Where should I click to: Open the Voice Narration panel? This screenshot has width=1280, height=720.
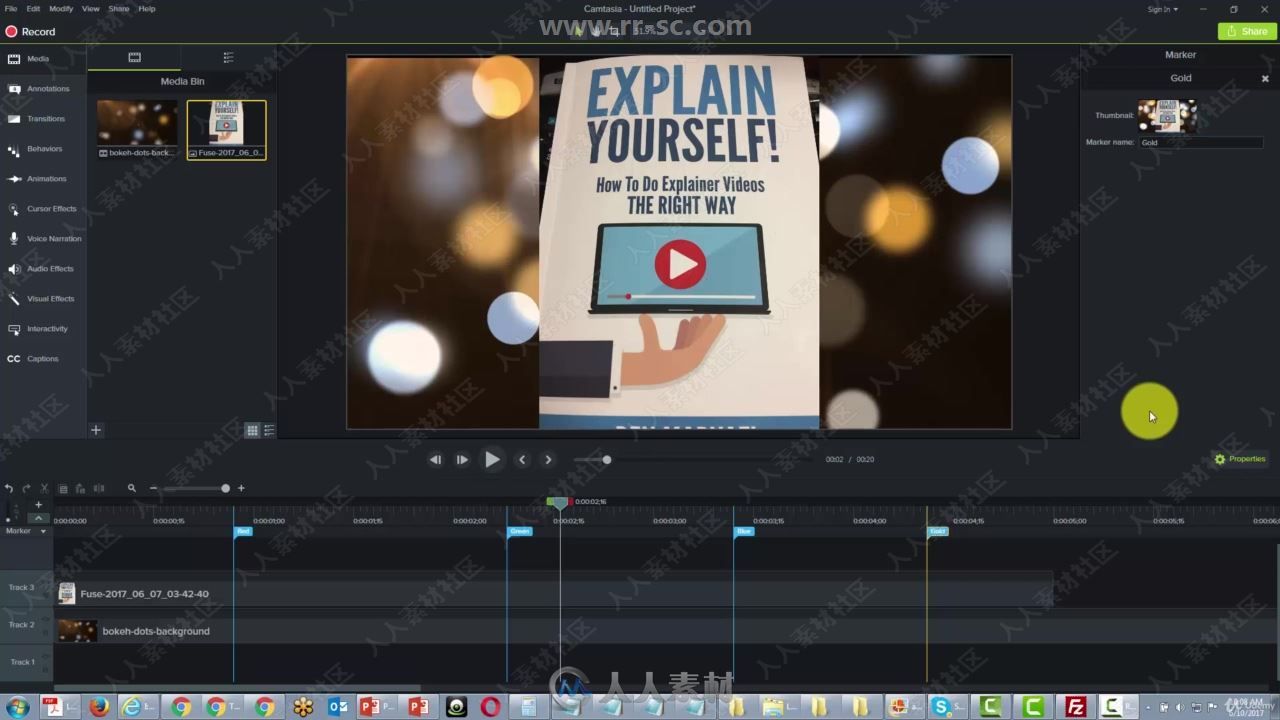tap(43, 239)
